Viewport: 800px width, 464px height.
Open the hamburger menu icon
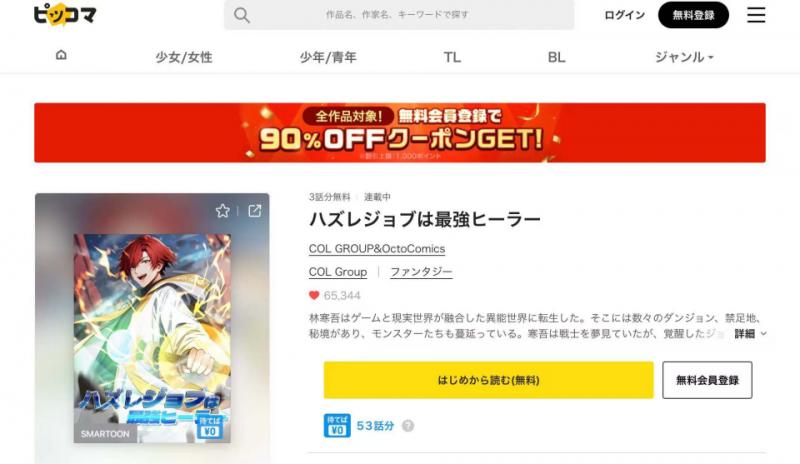(x=756, y=15)
